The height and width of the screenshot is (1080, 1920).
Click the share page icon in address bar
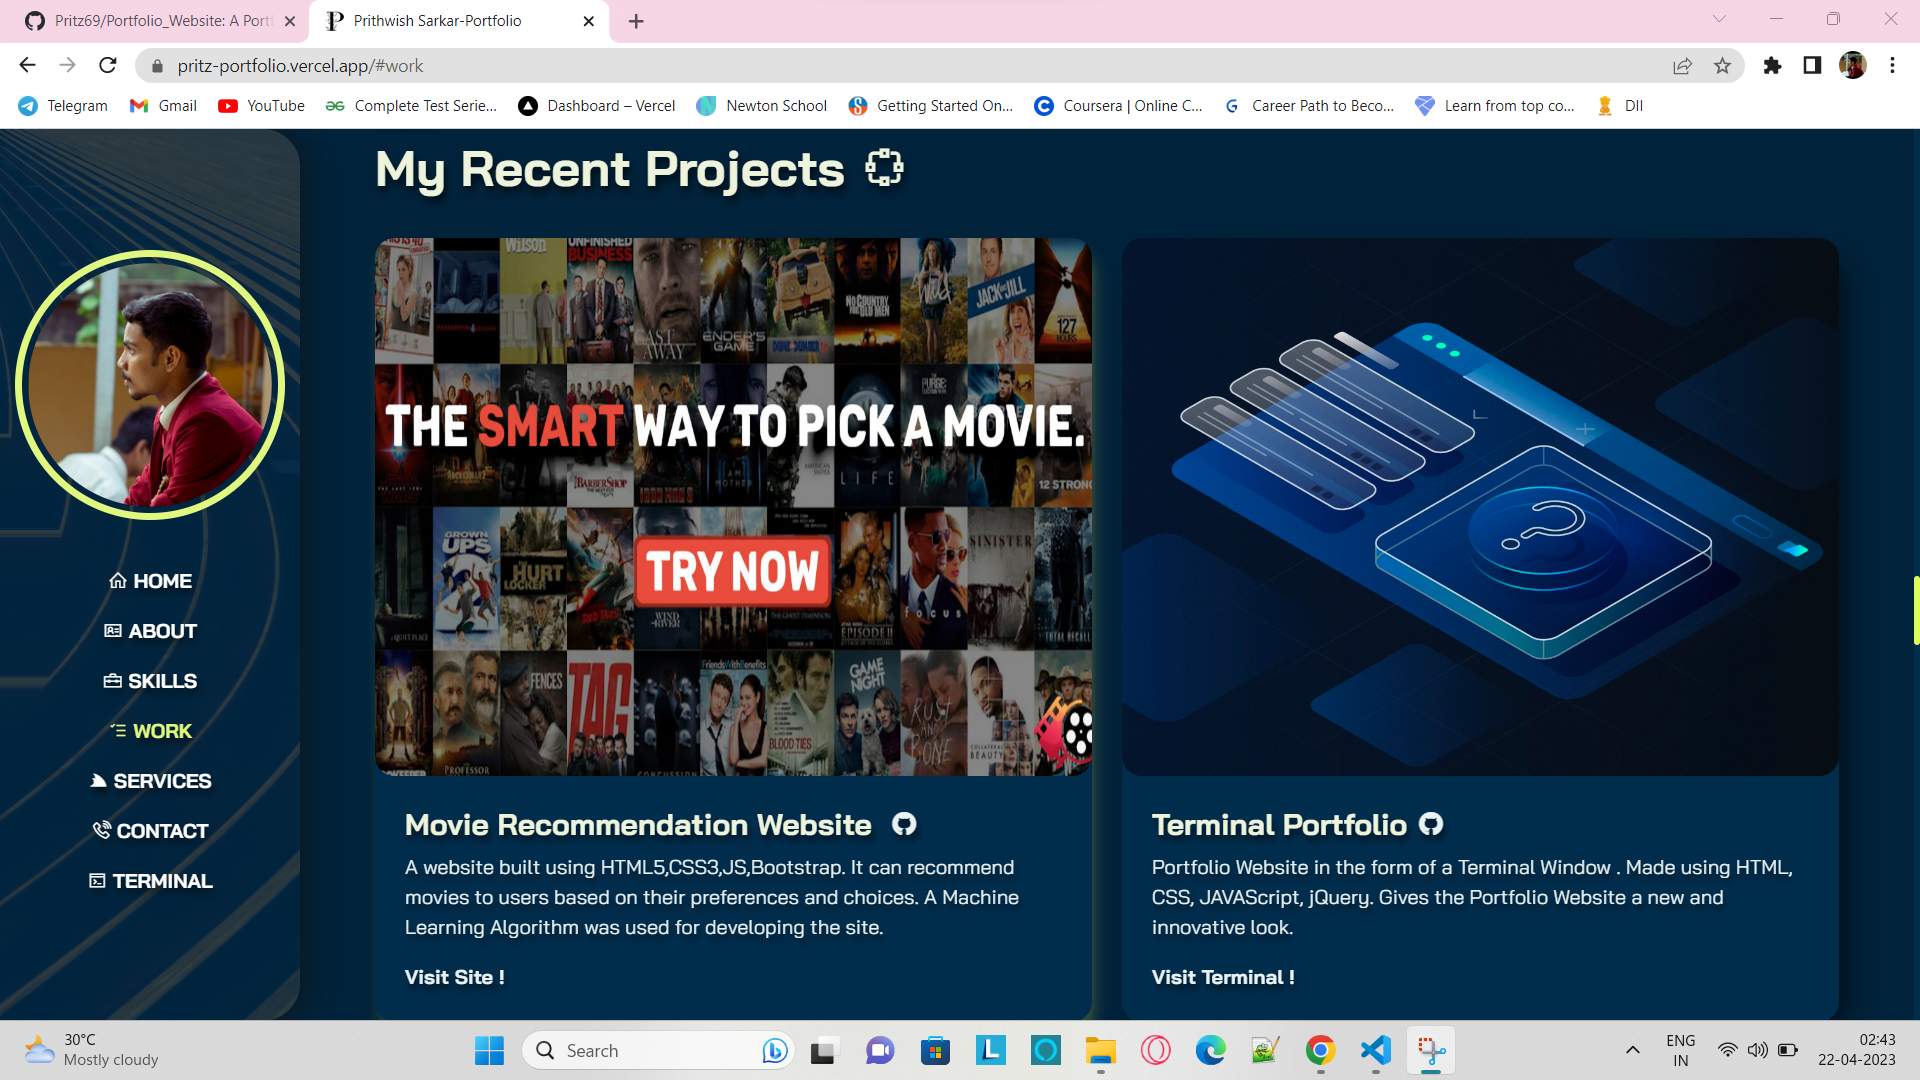click(x=1682, y=66)
